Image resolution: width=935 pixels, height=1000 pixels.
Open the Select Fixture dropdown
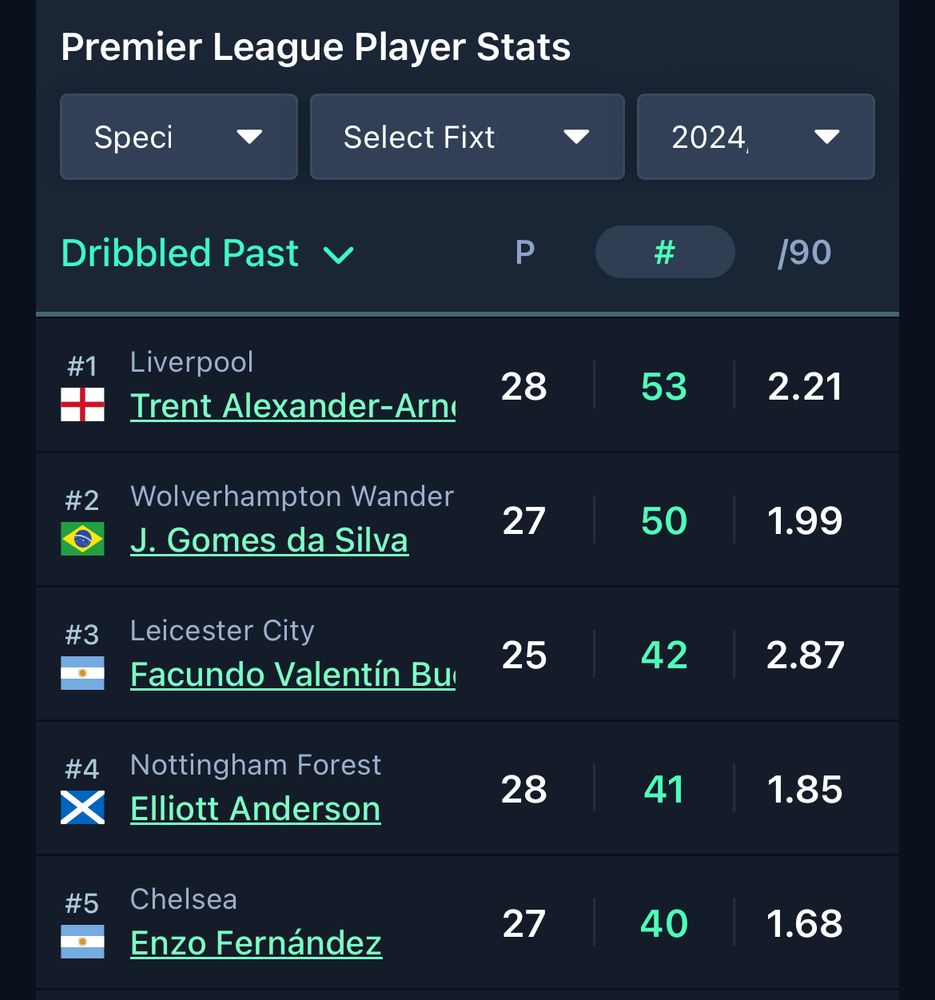(x=466, y=137)
